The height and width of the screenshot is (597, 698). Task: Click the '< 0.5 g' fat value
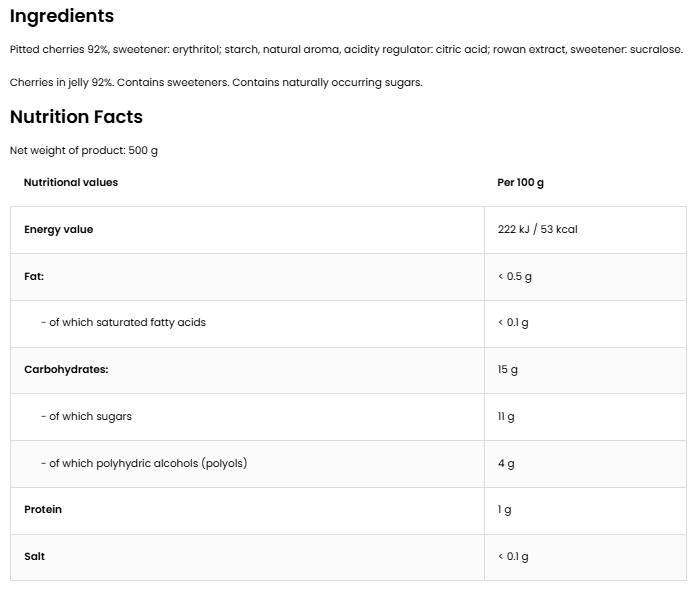[x=514, y=276]
